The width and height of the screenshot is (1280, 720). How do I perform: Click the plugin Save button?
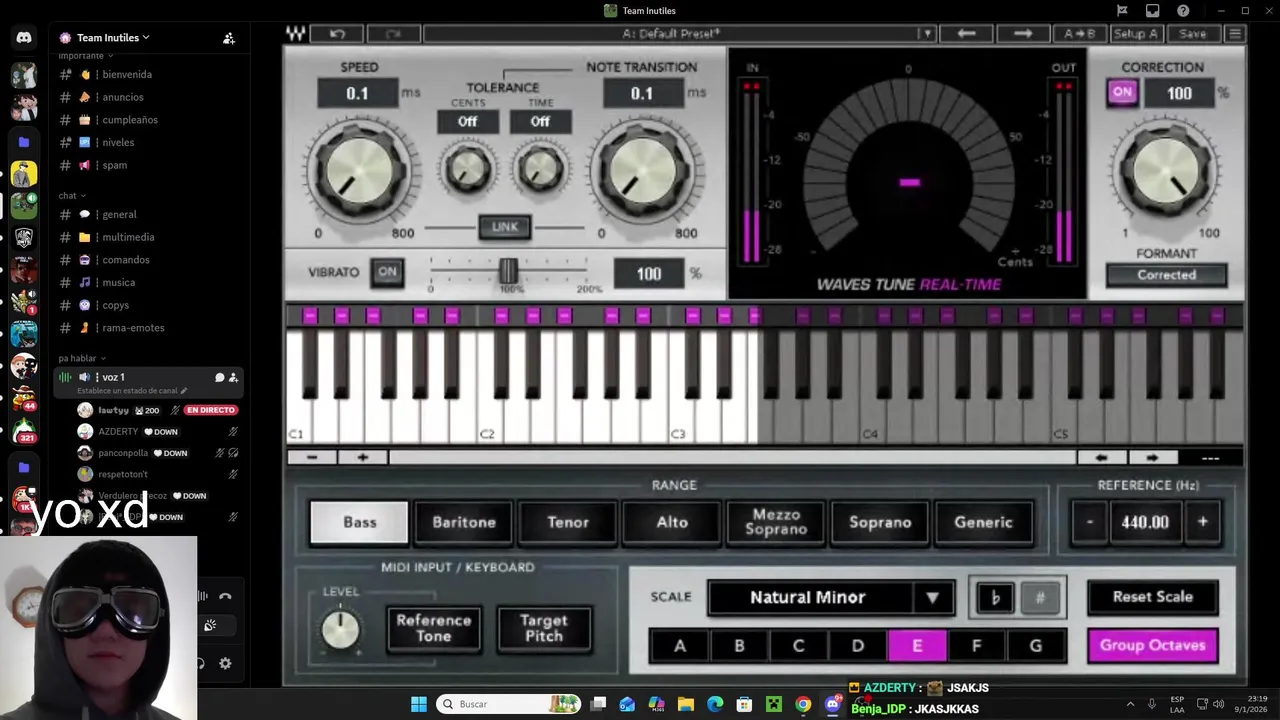click(1192, 34)
